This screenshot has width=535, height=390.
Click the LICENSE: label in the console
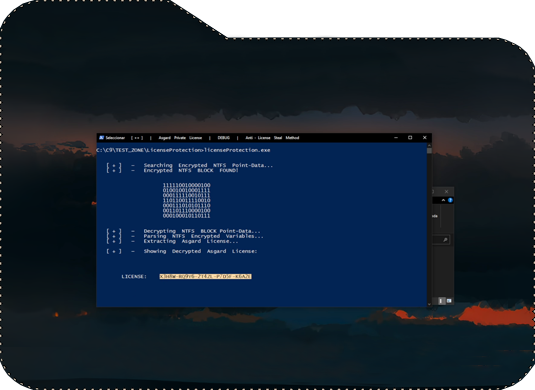point(134,276)
